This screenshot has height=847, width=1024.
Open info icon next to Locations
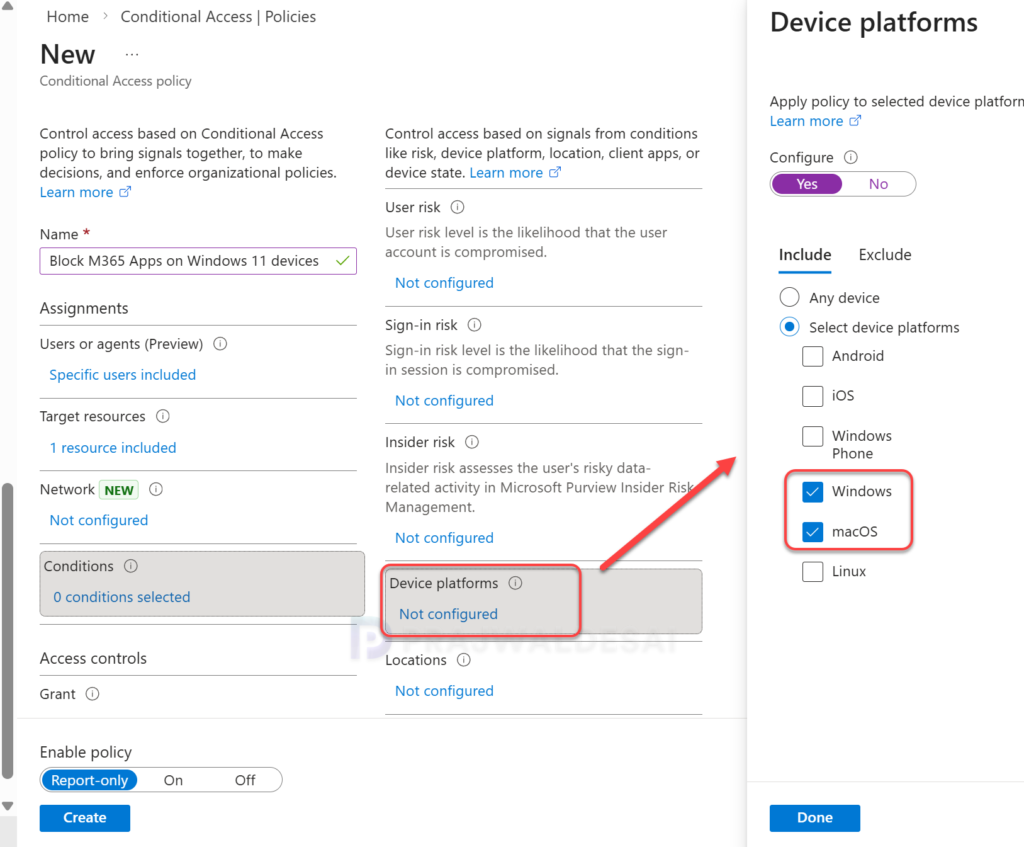pyautogui.click(x=464, y=660)
